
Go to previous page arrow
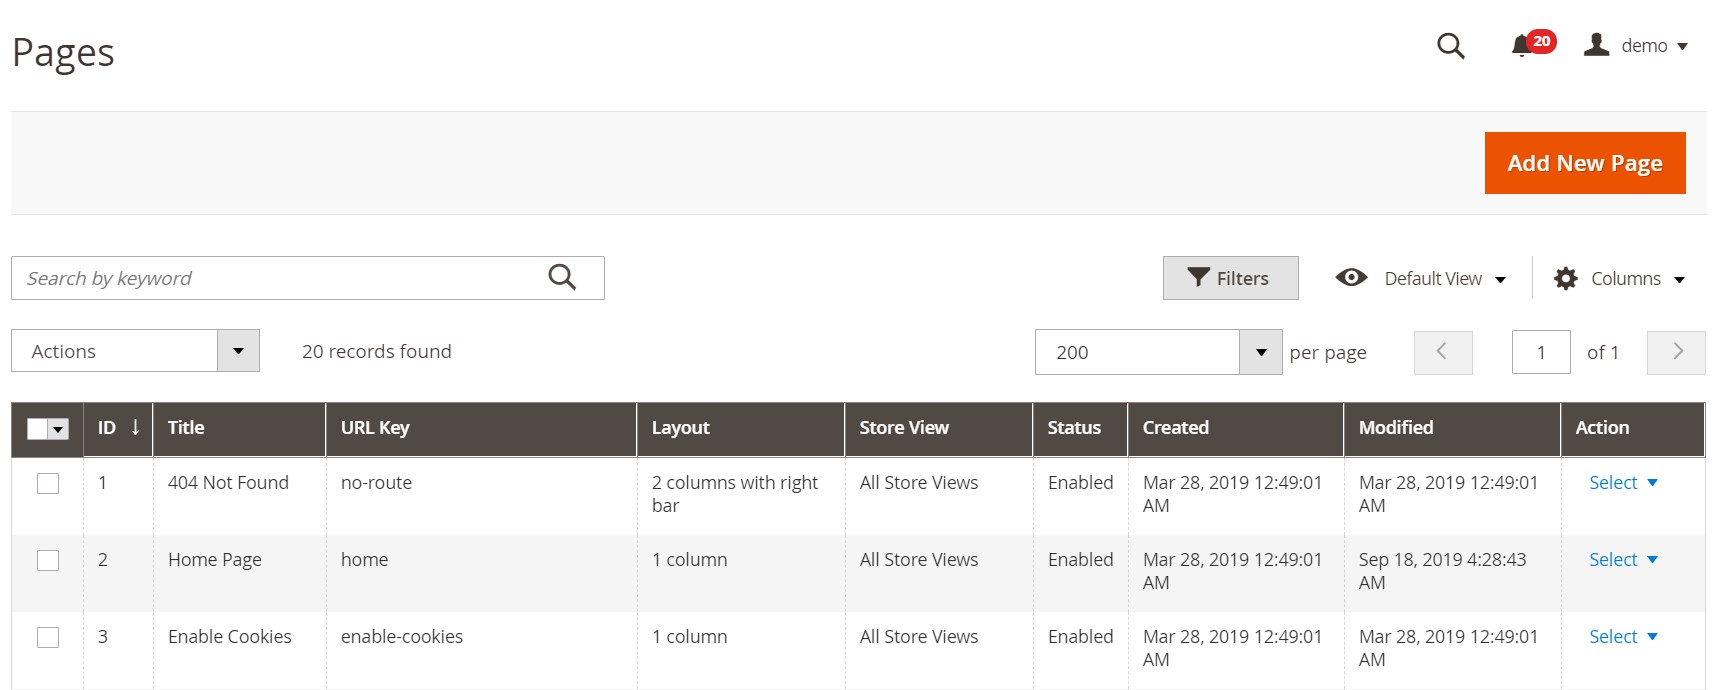click(1442, 352)
